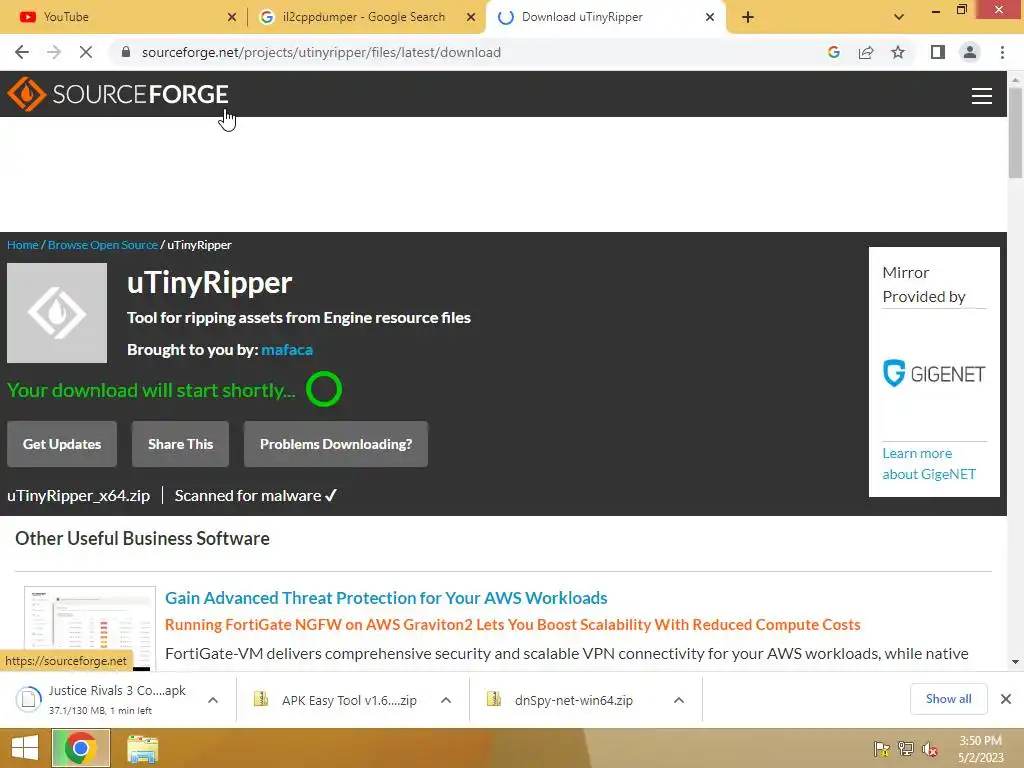Click the SourceForge logo in the header
Viewport: 1024px width, 768px height.
pos(118,94)
